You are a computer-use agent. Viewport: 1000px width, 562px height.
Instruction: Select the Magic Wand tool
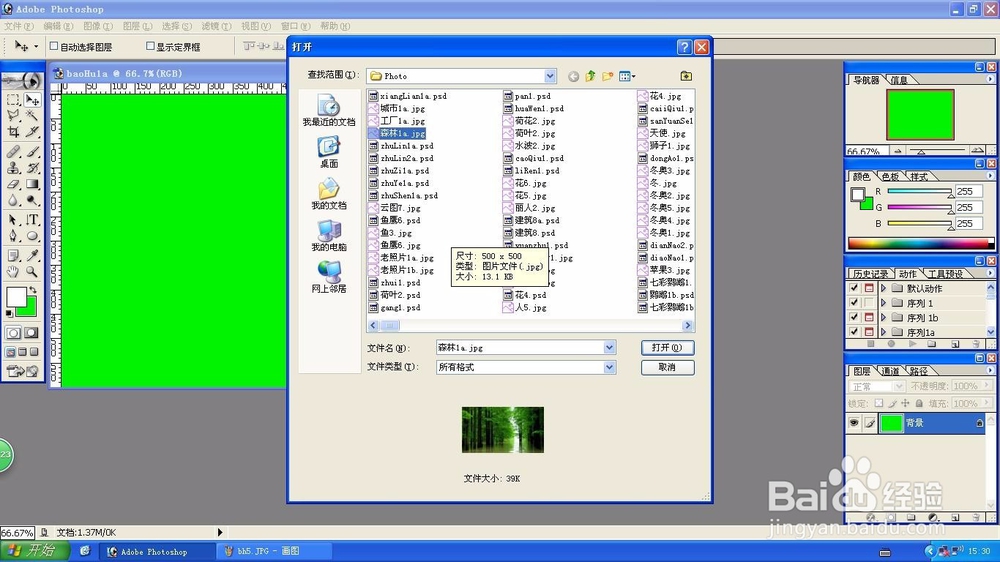click(32, 115)
